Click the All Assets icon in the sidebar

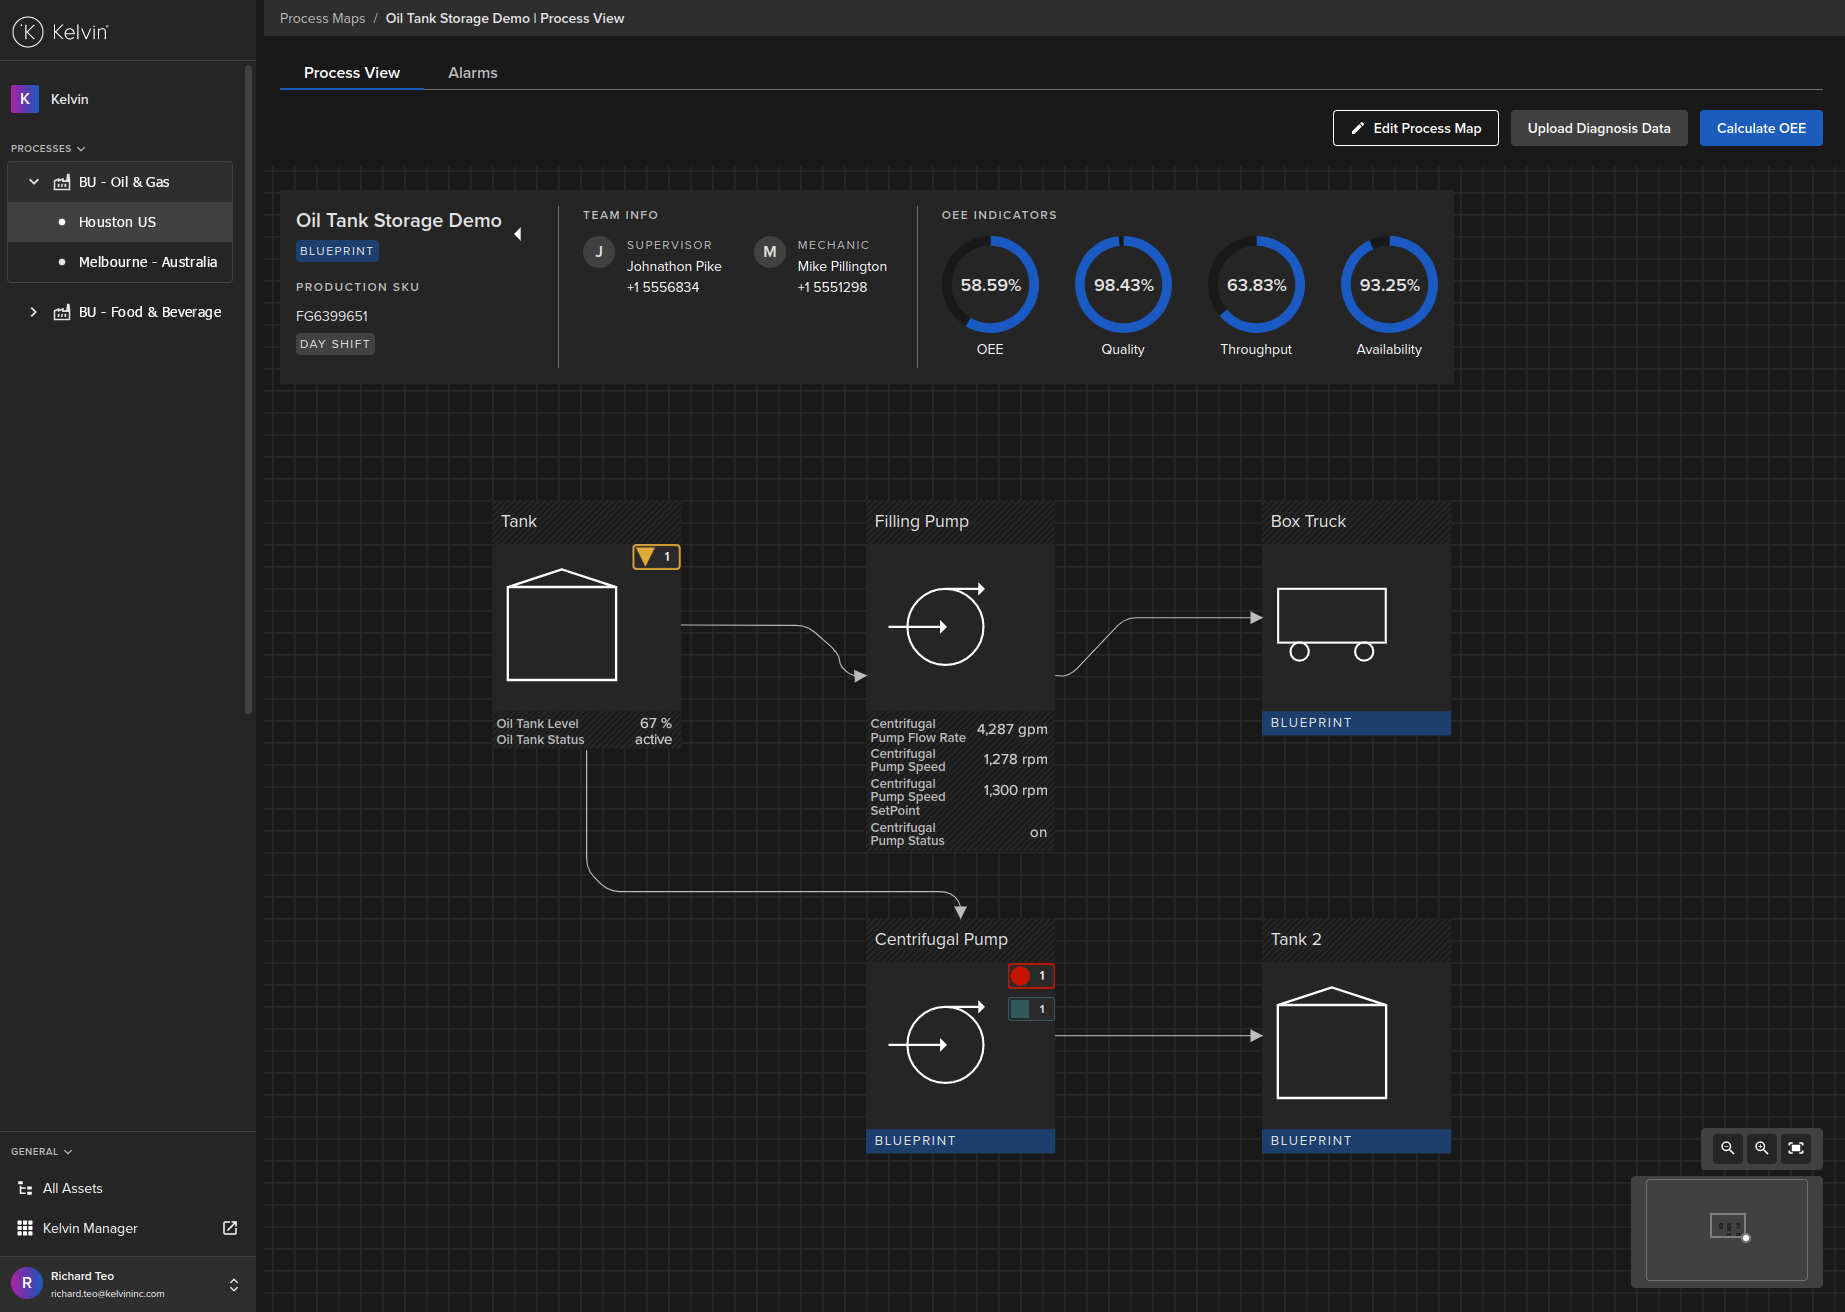pyautogui.click(x=25, y=1188)
